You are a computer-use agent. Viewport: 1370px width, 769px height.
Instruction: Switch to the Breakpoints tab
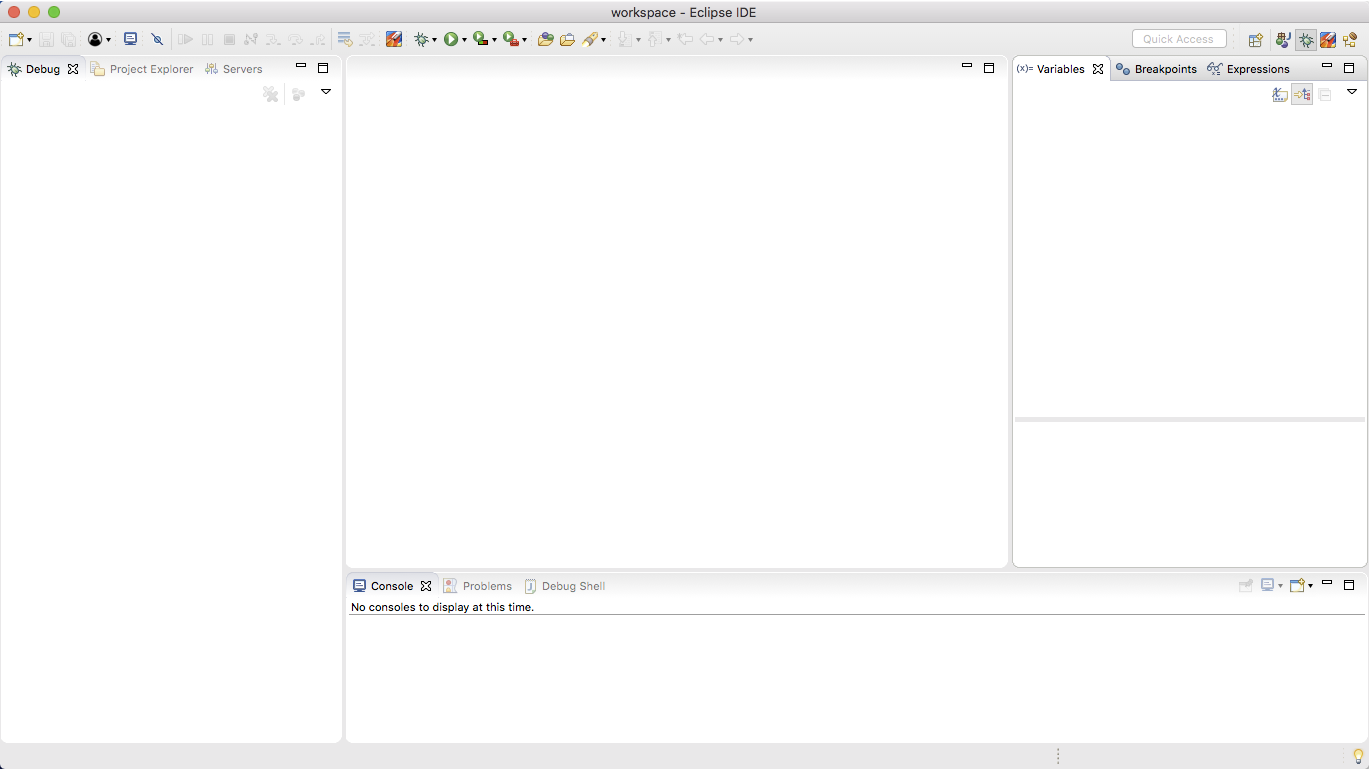(1156, 69)
